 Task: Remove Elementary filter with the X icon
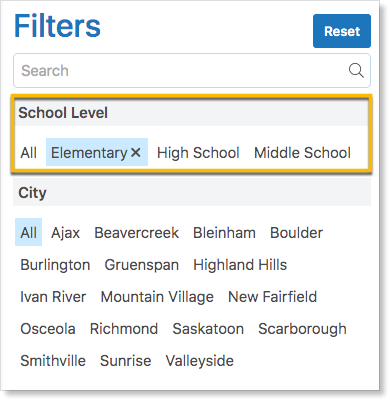tap(136, 153)
